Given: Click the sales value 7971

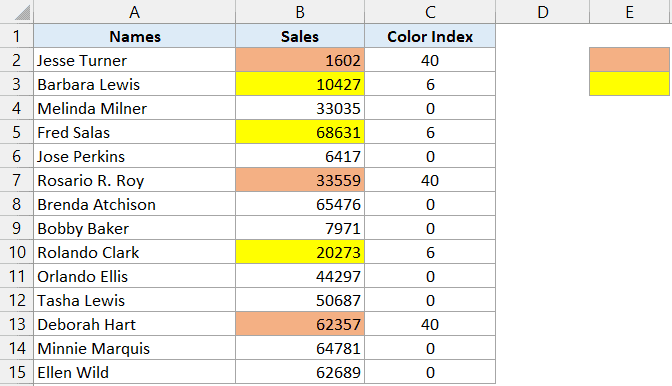Looking at the screenshot, I should (x=300, y=227).
